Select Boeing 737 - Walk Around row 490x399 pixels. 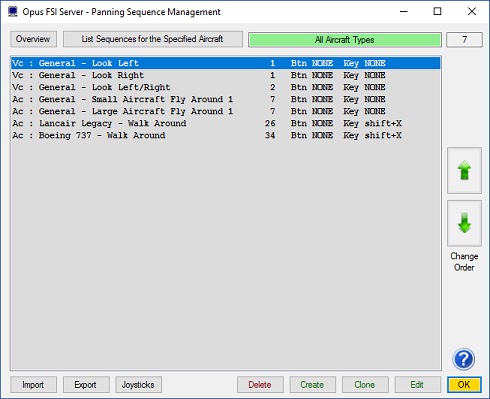point(226,135)
